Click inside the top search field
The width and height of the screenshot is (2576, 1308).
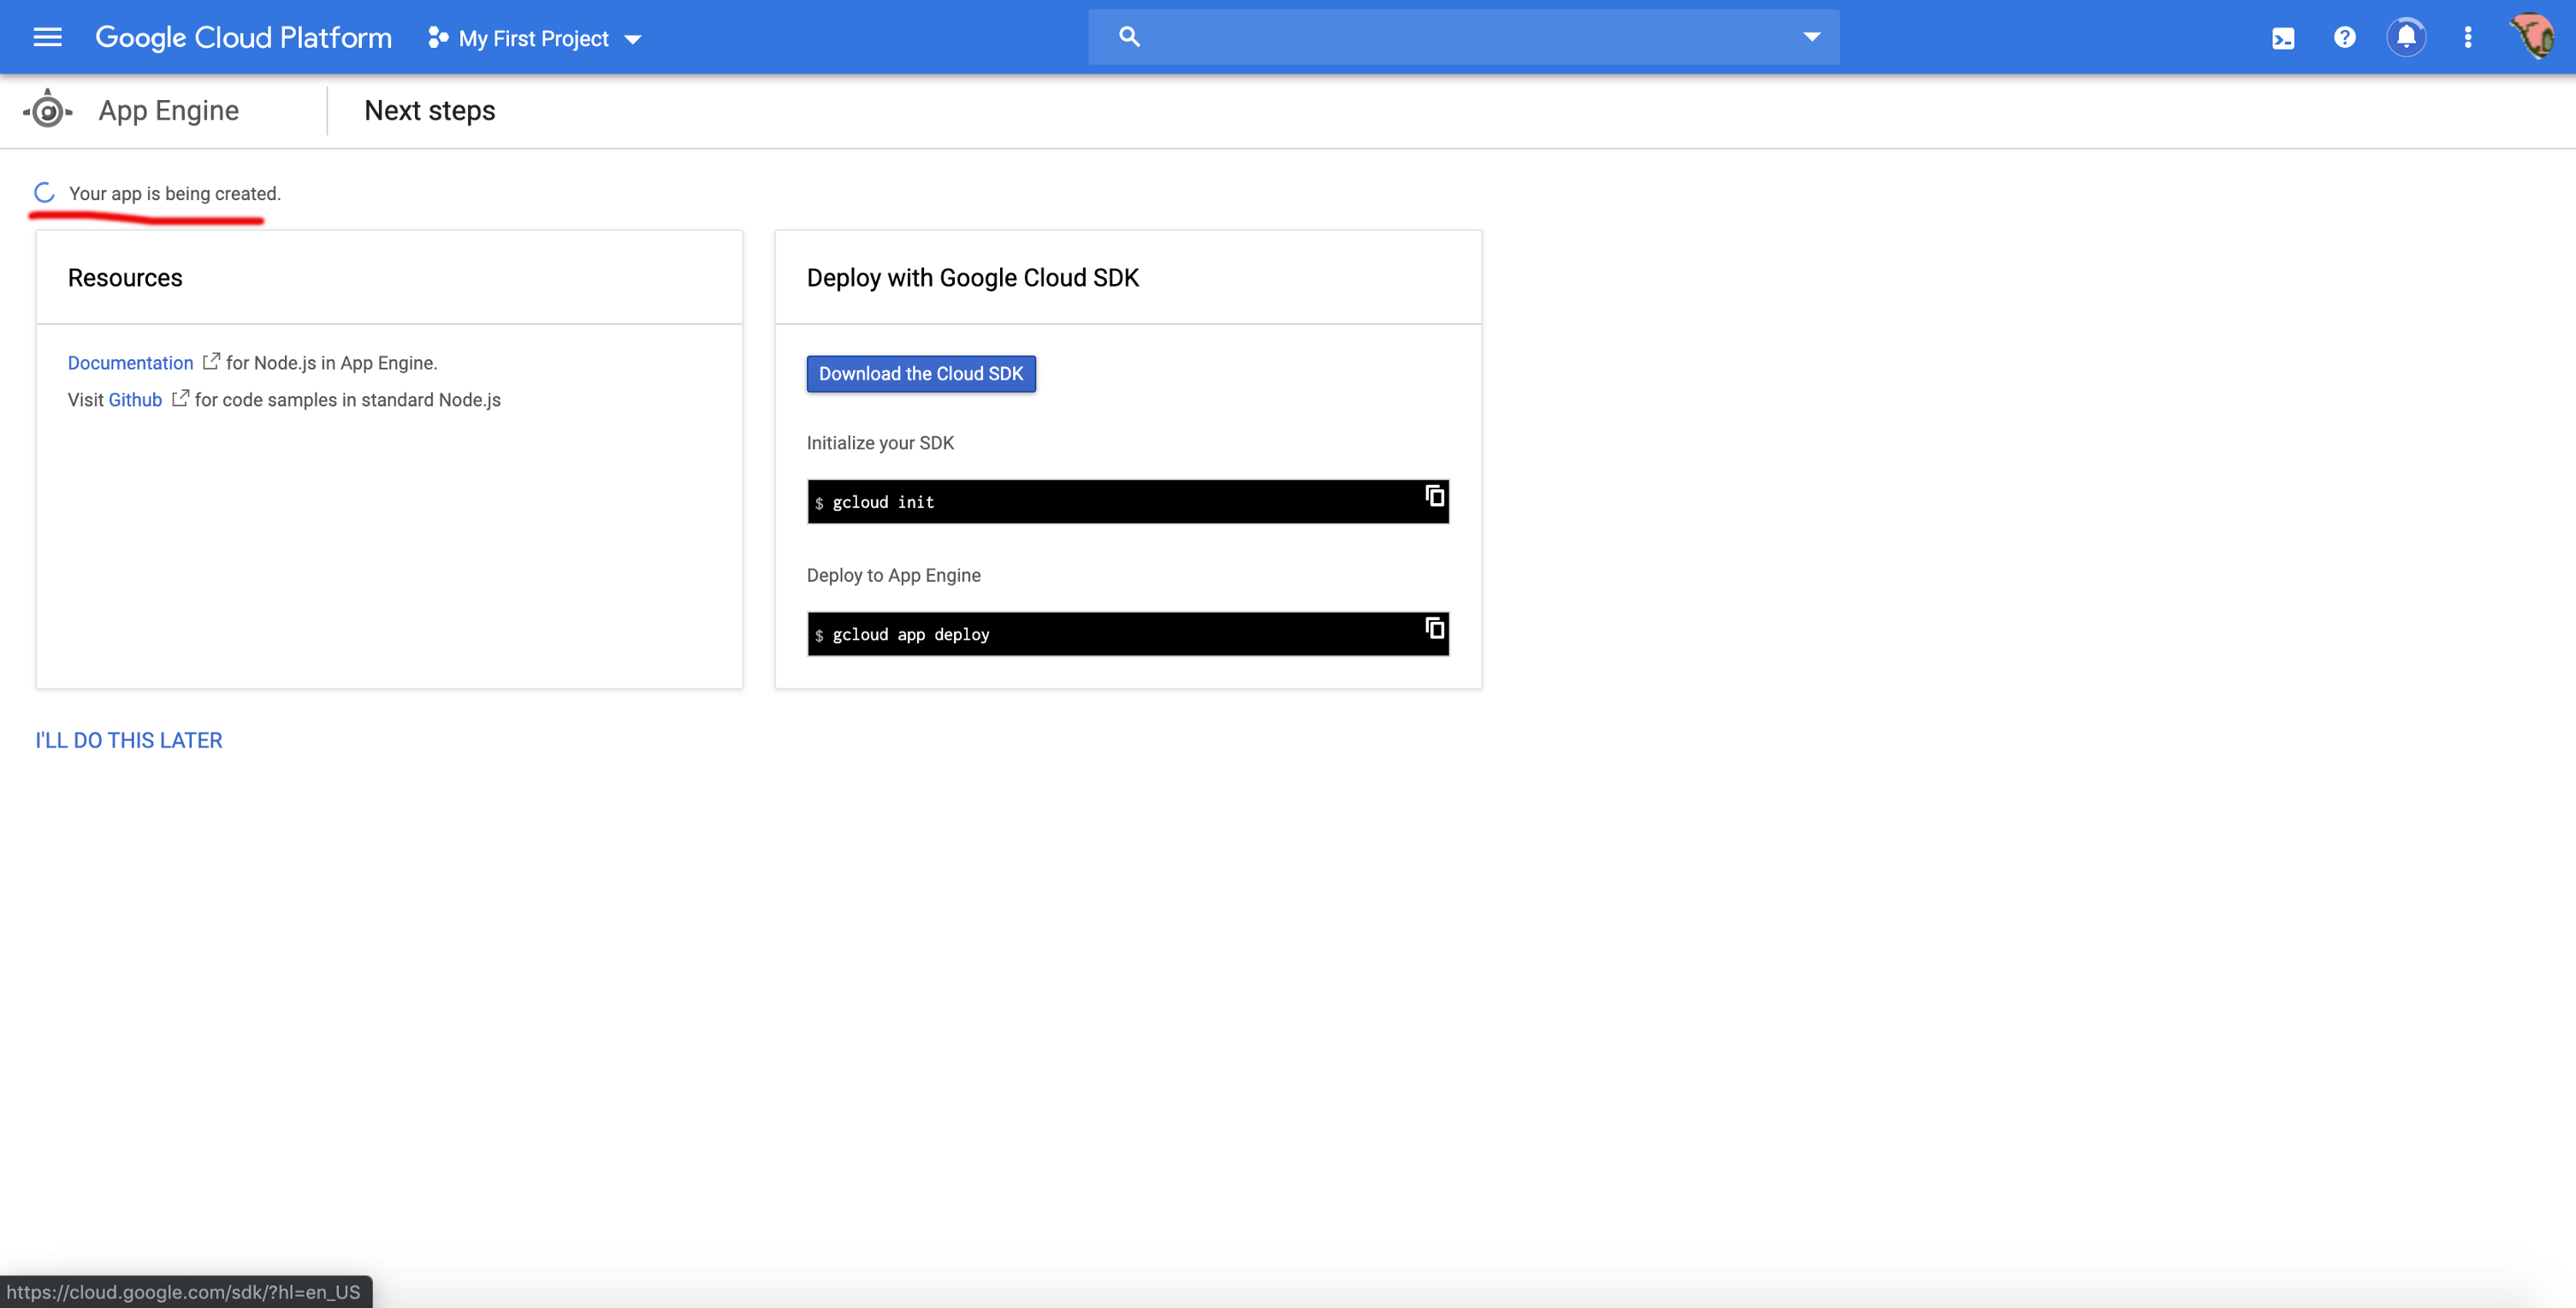pyautogui.click(x=1460, y=37)
